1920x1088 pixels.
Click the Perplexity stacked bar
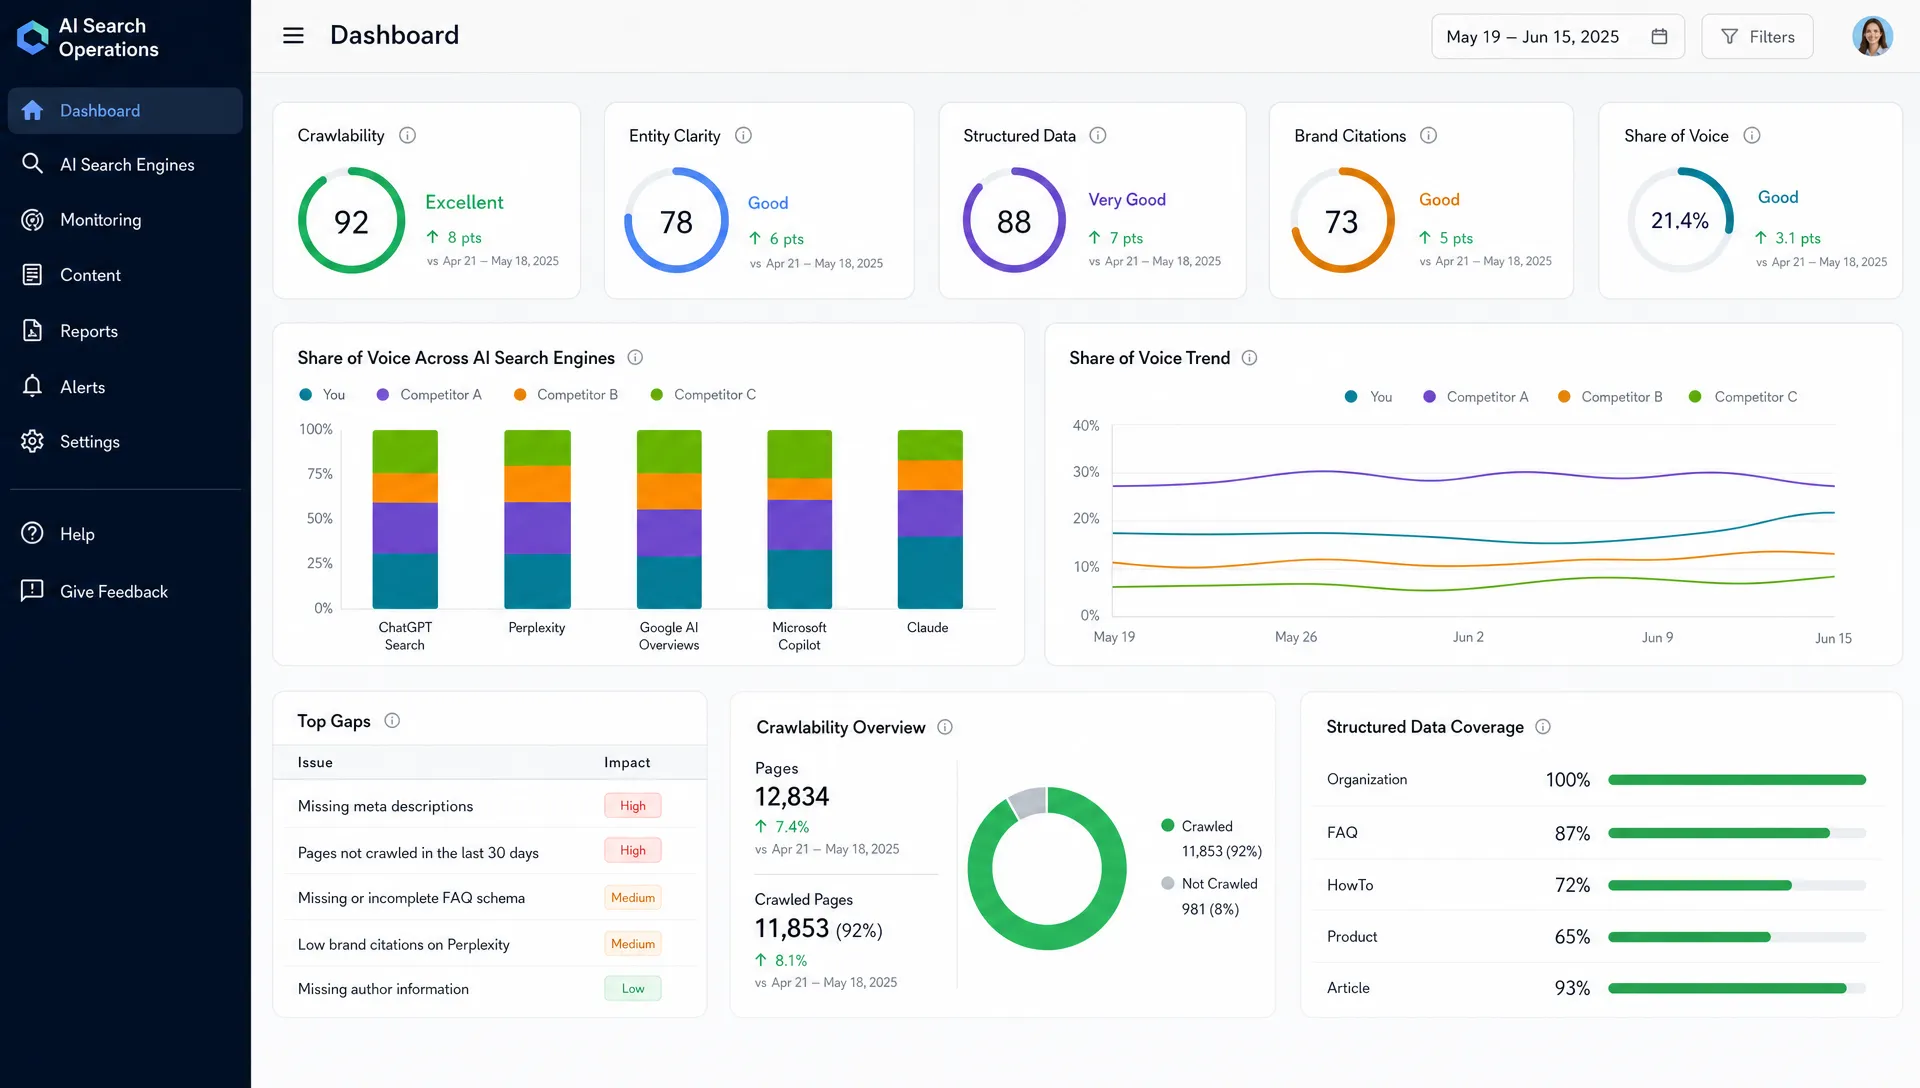(x=537, y=519)
